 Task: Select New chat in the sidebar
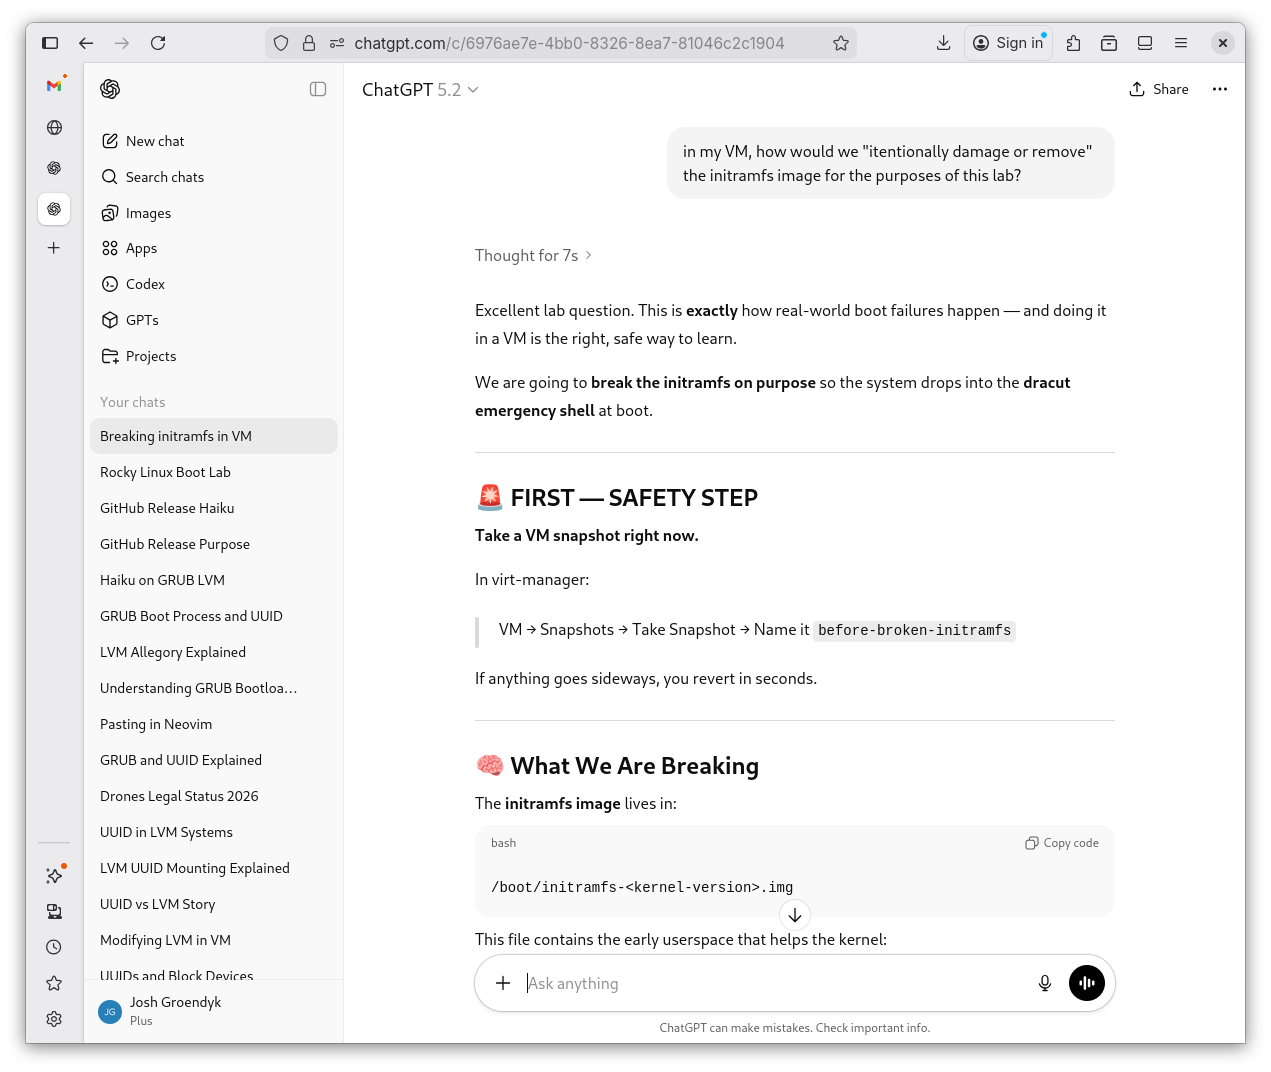pyautogui.click(x=155, y=141)
